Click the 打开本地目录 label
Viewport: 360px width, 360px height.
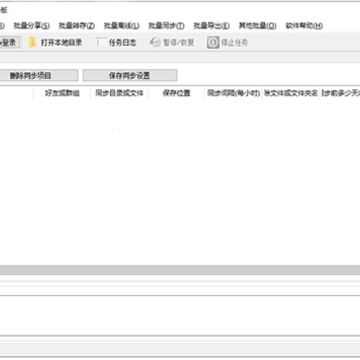pos(61,43)
